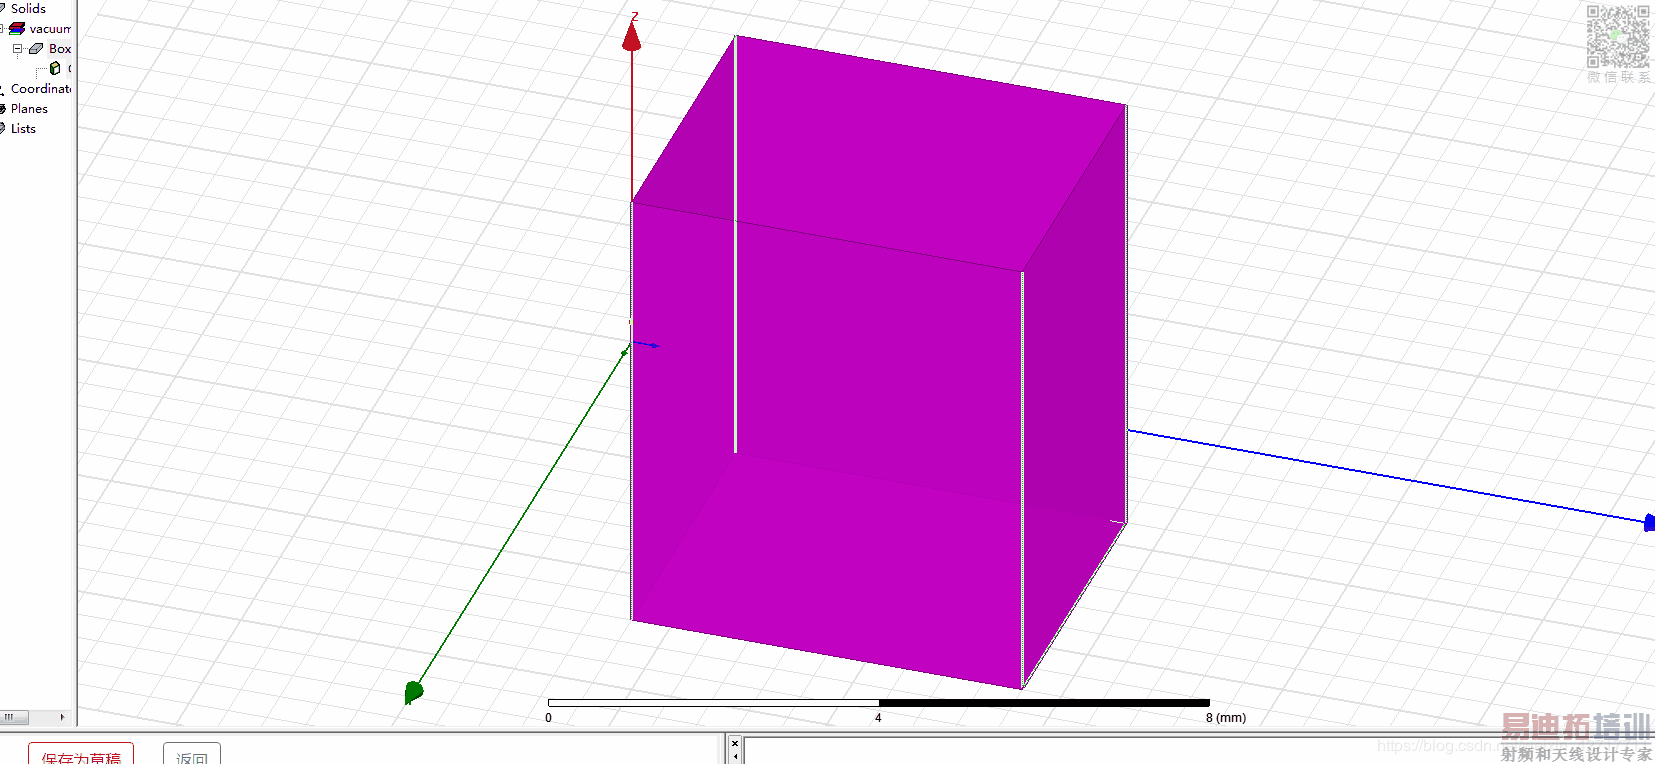Click the magenta box front face
Viewport: 1655px width, 764px height.
point(826,445)
